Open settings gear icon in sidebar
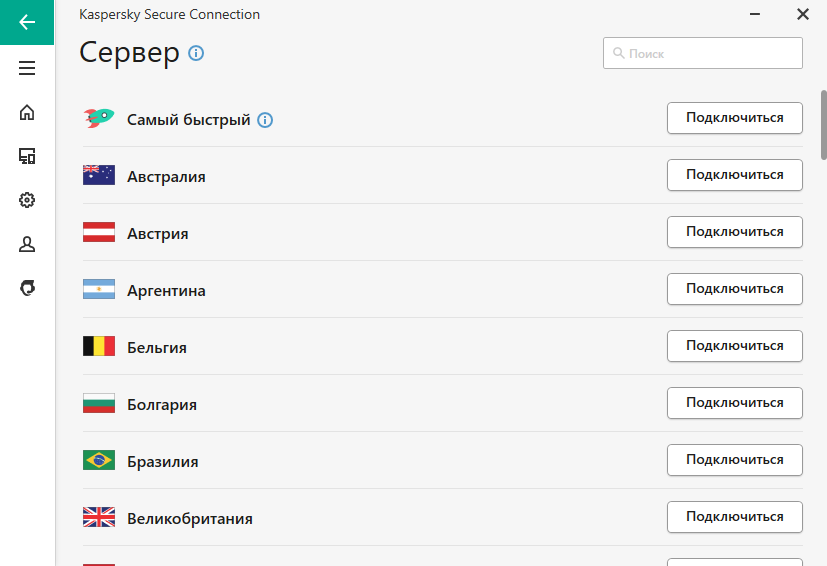Screen dimensions: 827x566 [27, 200]
